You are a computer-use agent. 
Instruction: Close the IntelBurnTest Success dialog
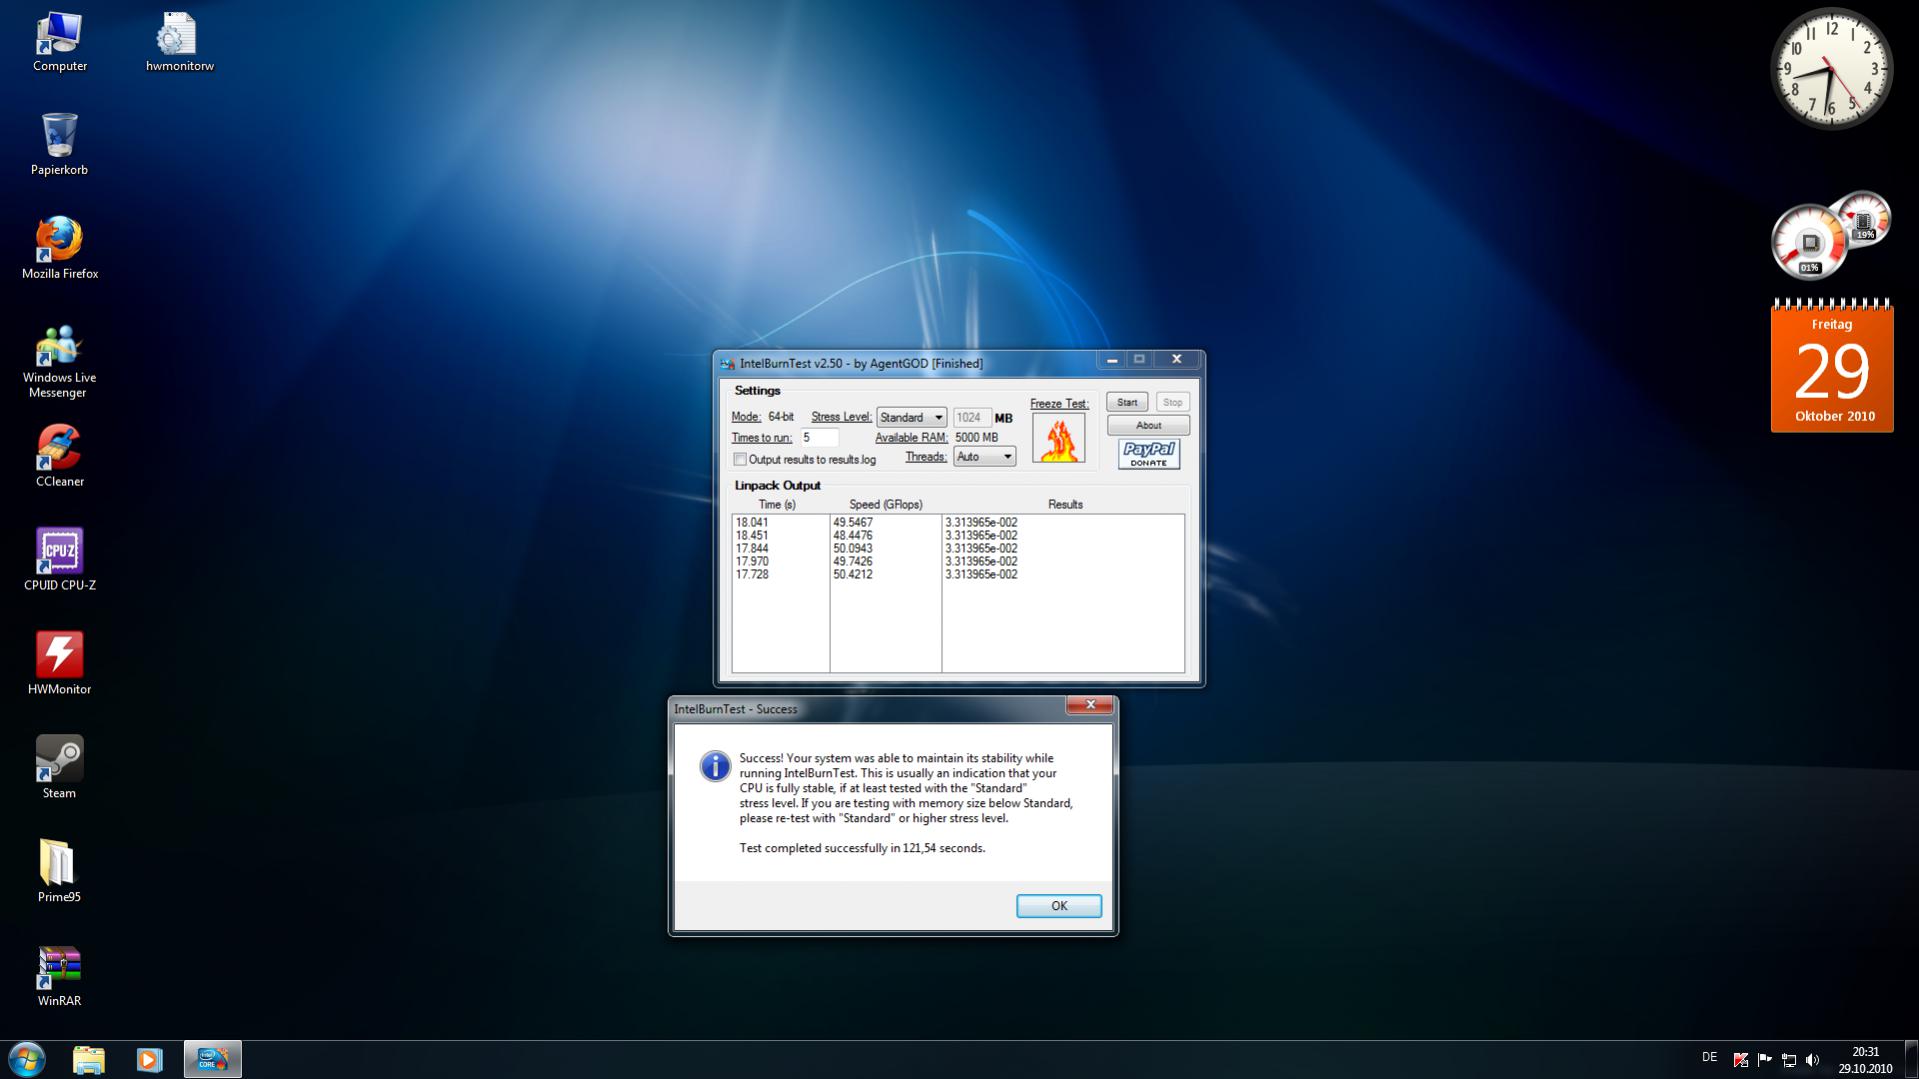(x=1090, y=705)
